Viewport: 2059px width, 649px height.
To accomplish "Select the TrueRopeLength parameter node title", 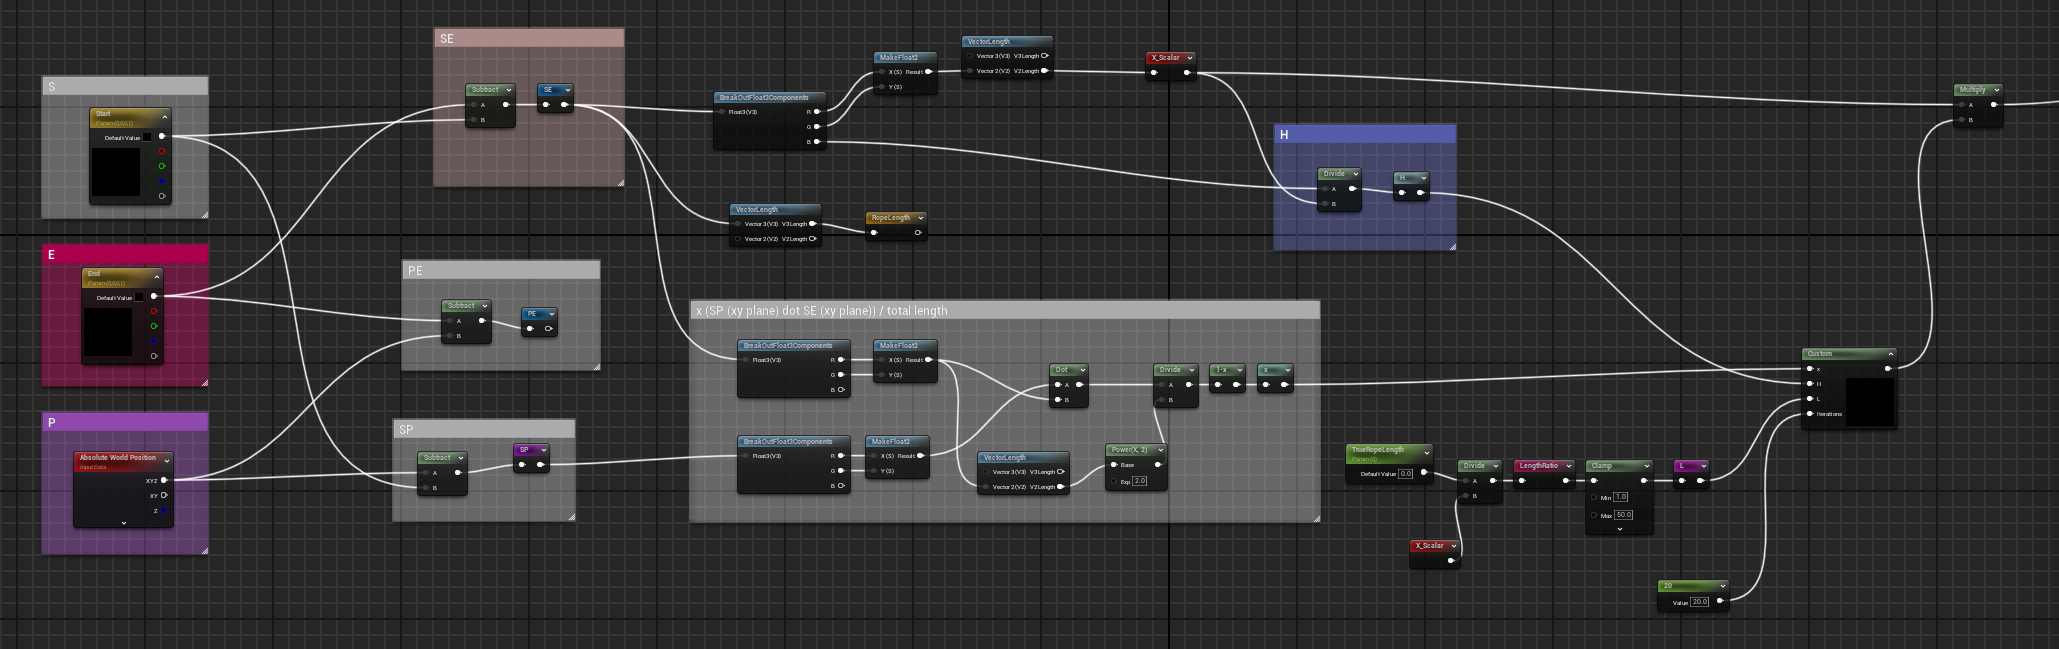I will 1378,450.
